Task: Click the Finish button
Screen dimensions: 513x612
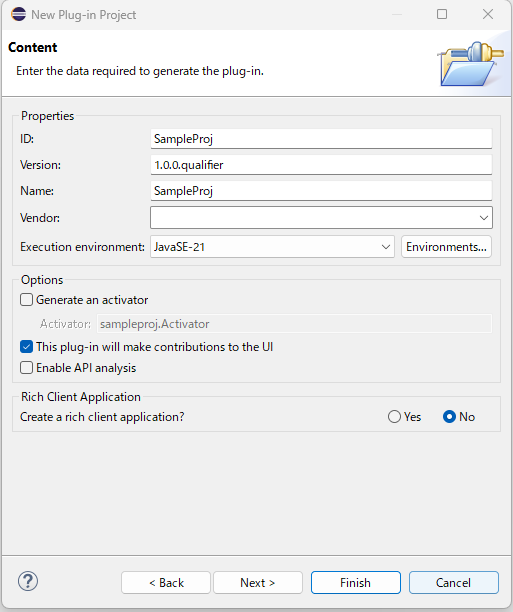Action: tap(356, 582)
